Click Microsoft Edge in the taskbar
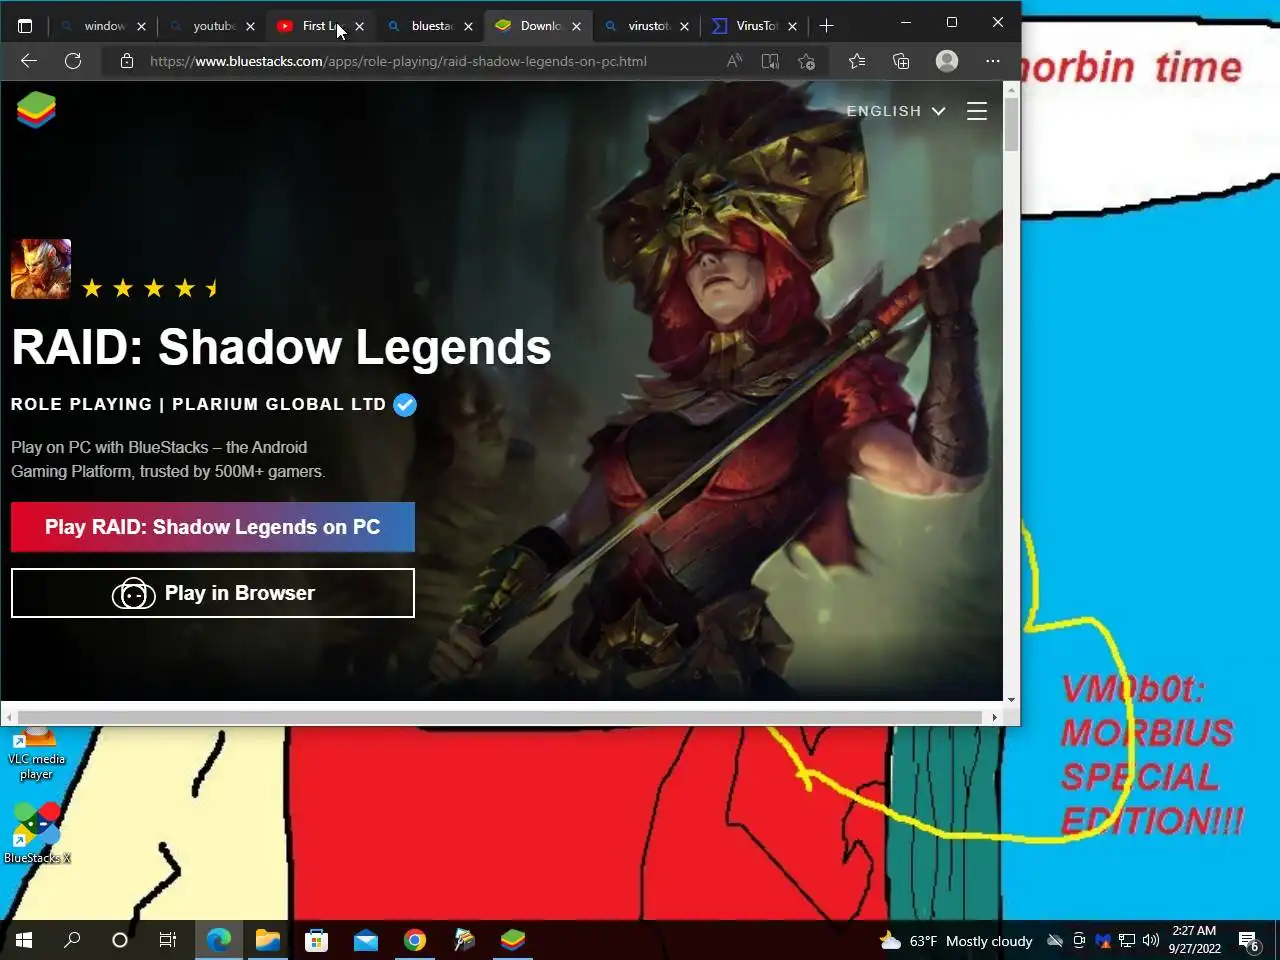 coord(219,940)
